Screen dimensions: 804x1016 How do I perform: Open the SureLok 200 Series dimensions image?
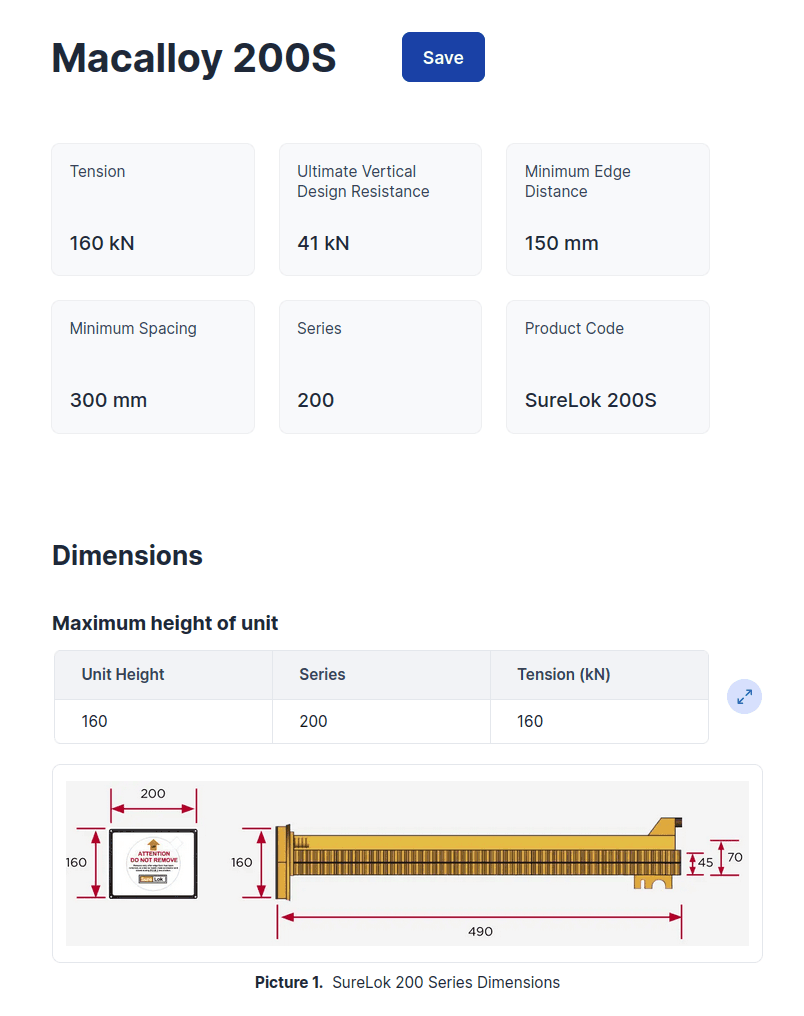click(408, 863)
